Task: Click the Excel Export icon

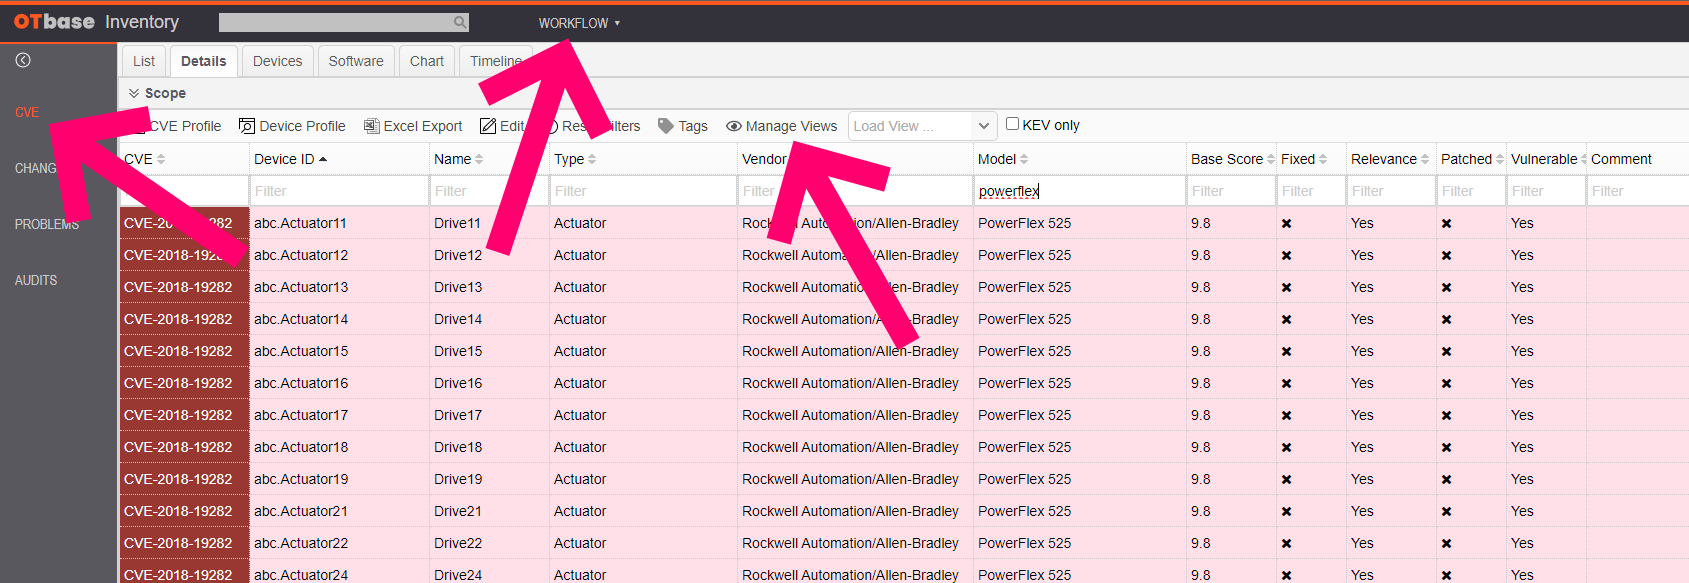Action: coord(371,126)
